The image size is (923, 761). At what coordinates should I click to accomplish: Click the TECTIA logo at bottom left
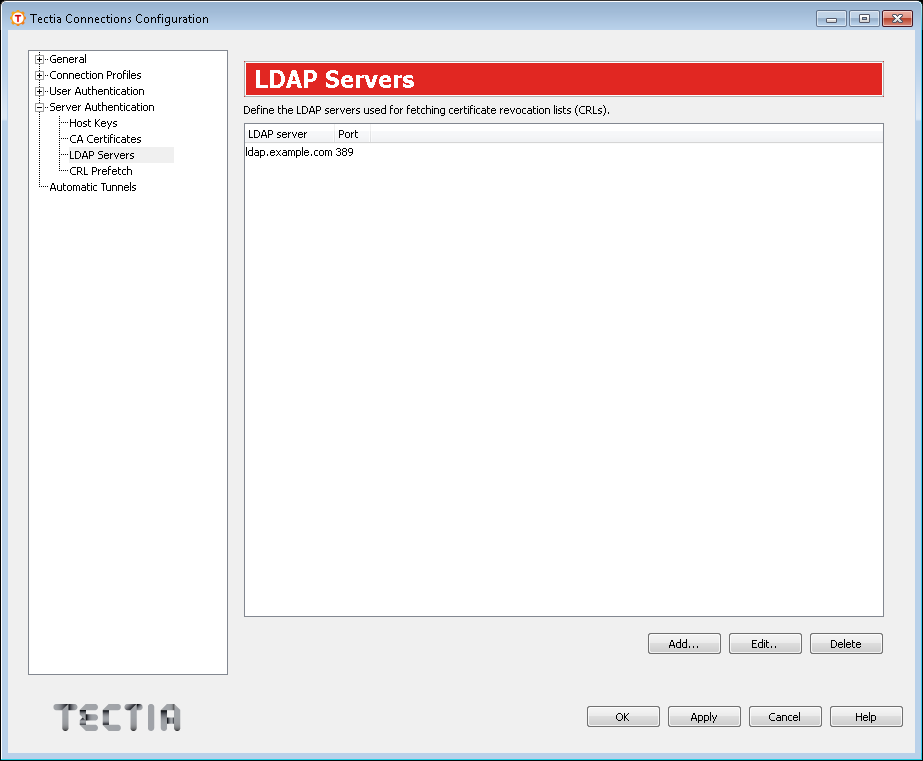pyautogui.click(x=116, y=717)
